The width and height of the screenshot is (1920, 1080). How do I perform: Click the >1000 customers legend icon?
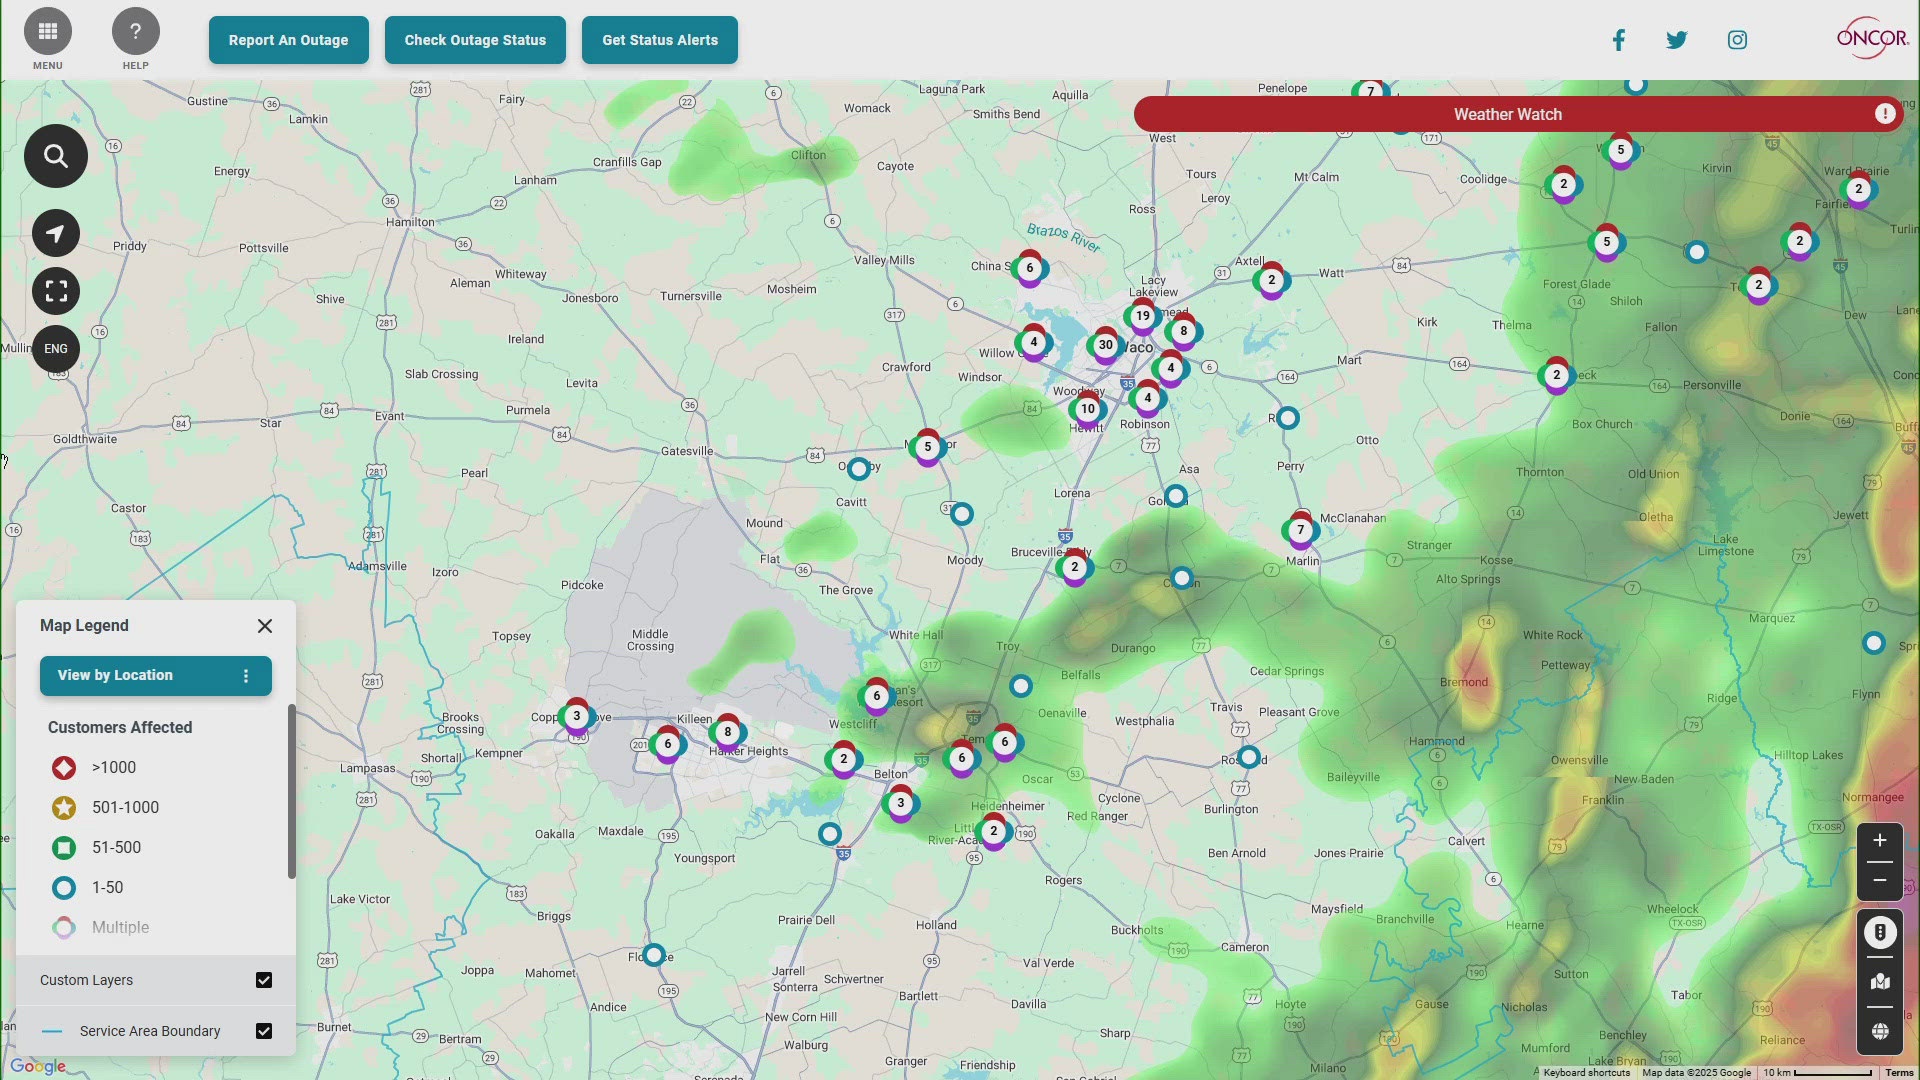[64, 768]
